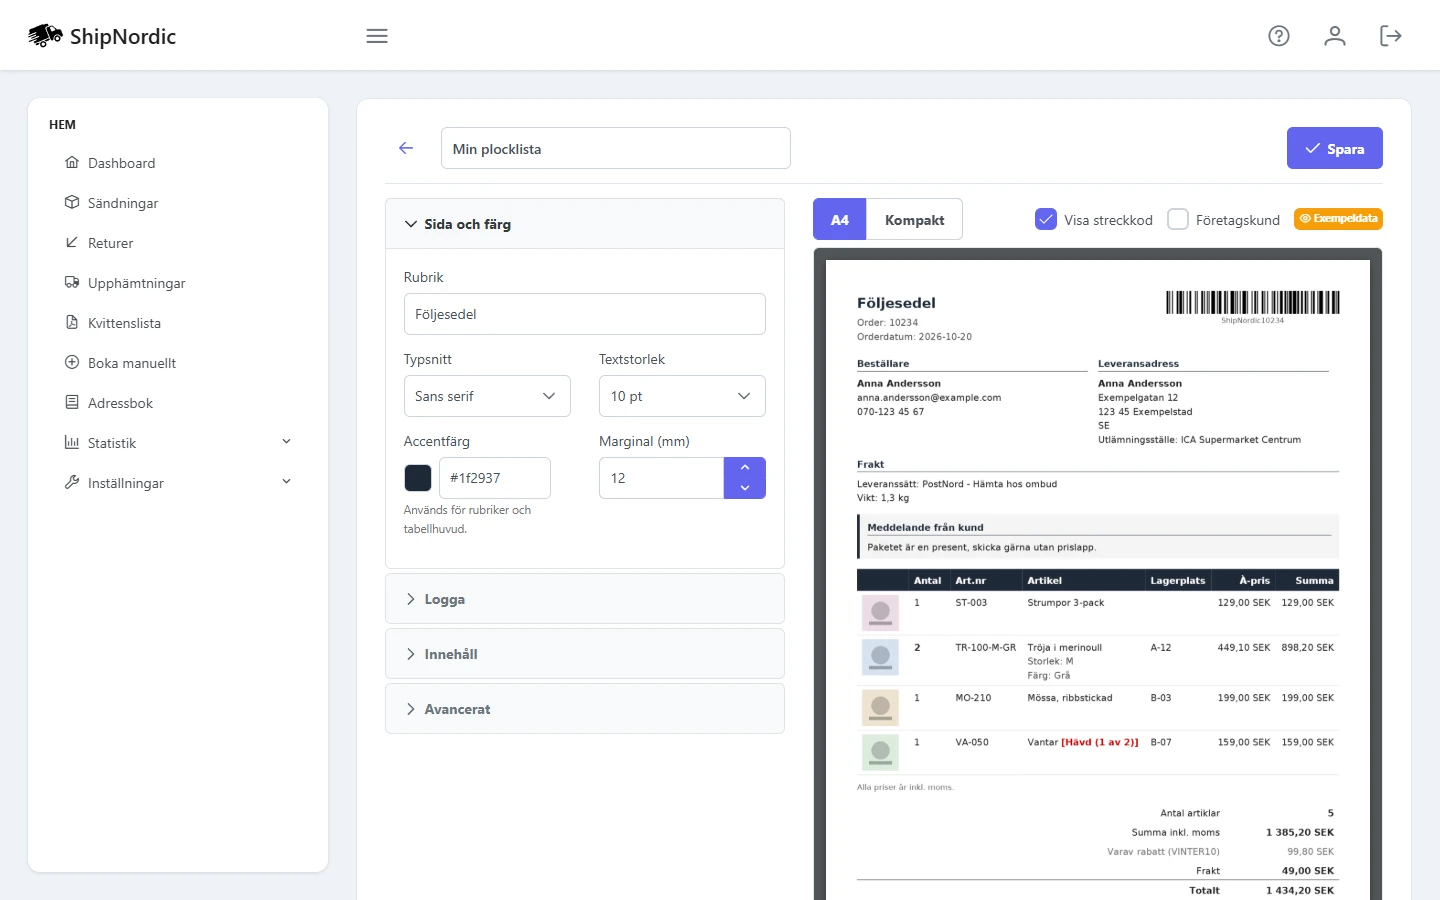Toggle the hamburger menu icon

(x=377, y=36)
